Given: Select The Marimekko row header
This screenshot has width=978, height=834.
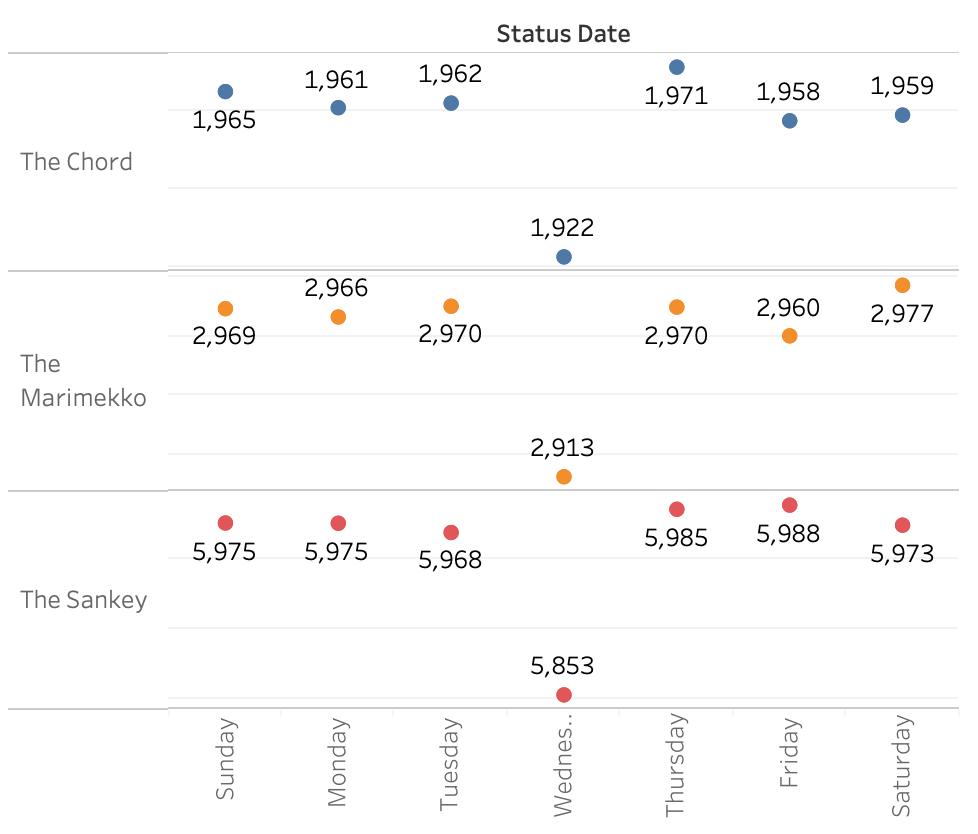Looking at the screenshot, I should 83,381.
